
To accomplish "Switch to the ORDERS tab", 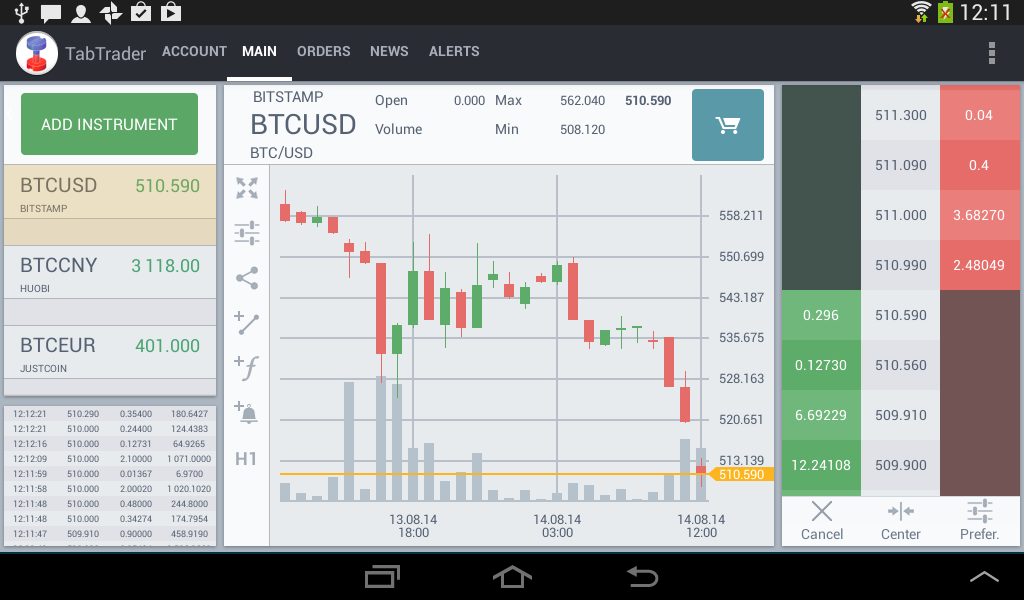I will tap(323, 52).
